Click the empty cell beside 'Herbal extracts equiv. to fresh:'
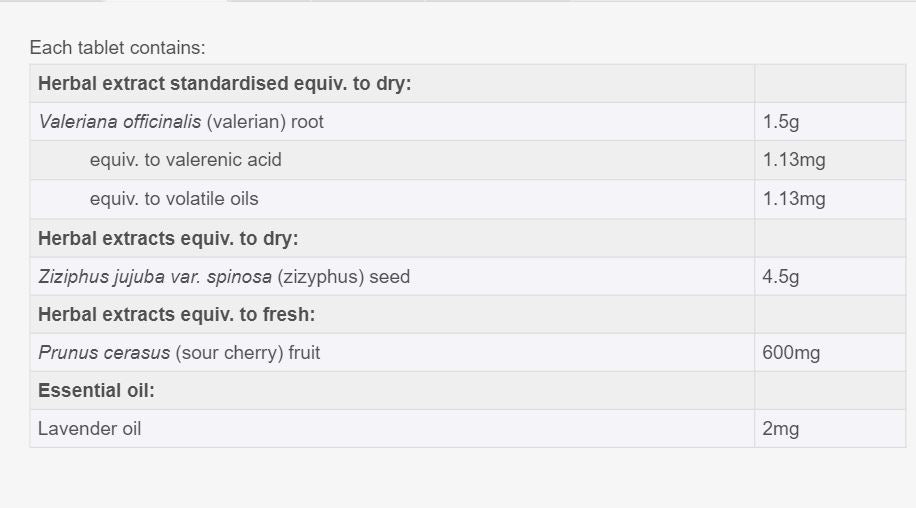916x508 pixels. tap(828, 315)
